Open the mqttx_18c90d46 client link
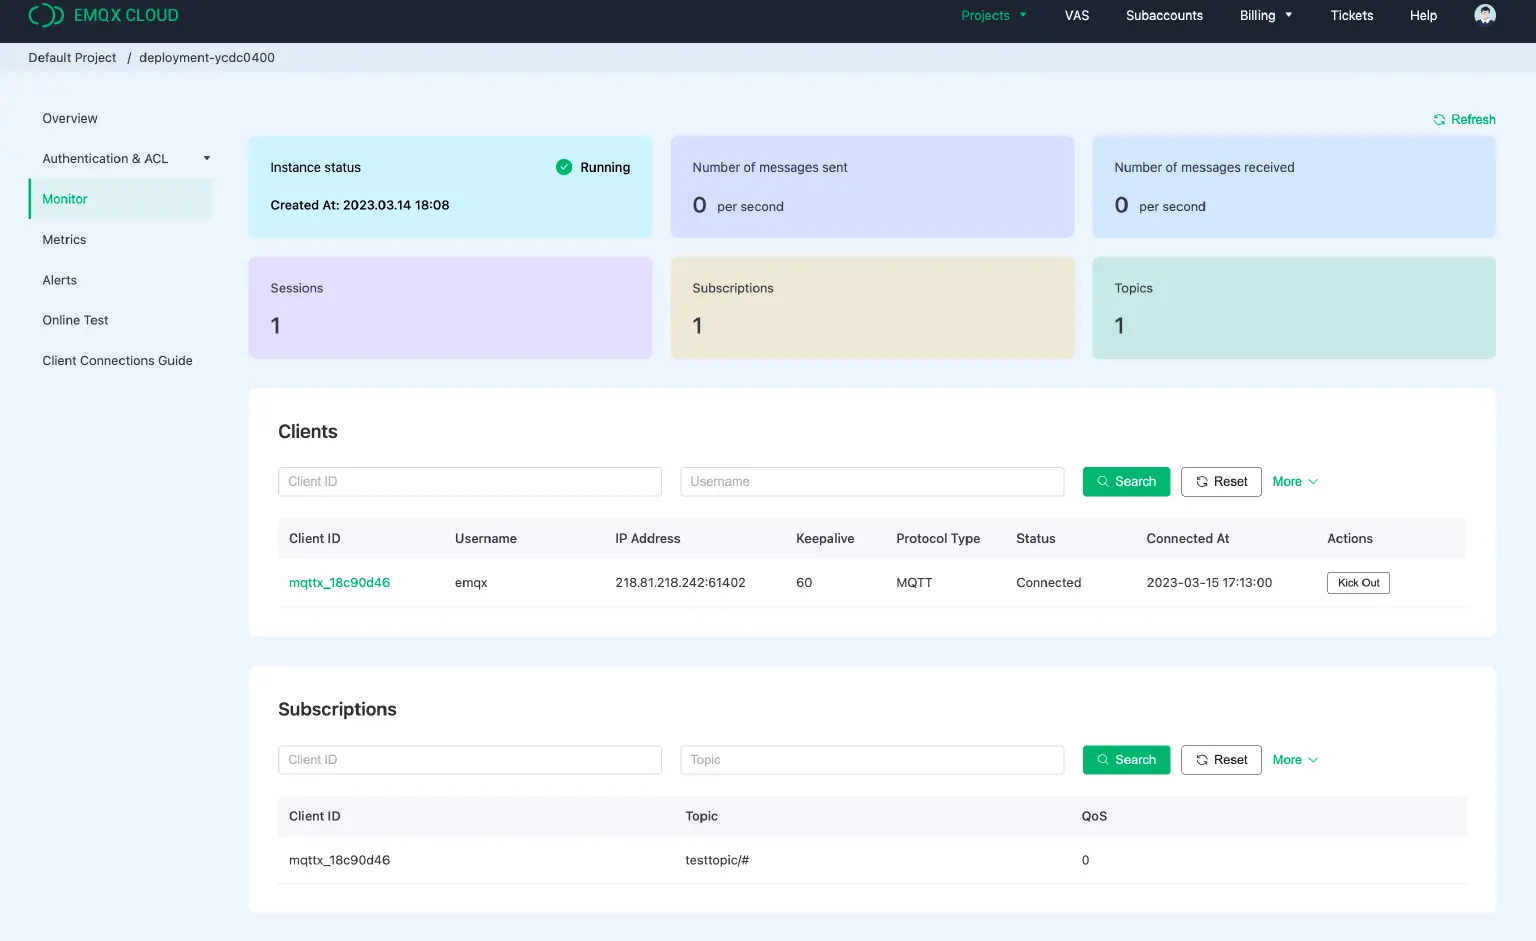The image size is (1536, 941). coord(339,583)
